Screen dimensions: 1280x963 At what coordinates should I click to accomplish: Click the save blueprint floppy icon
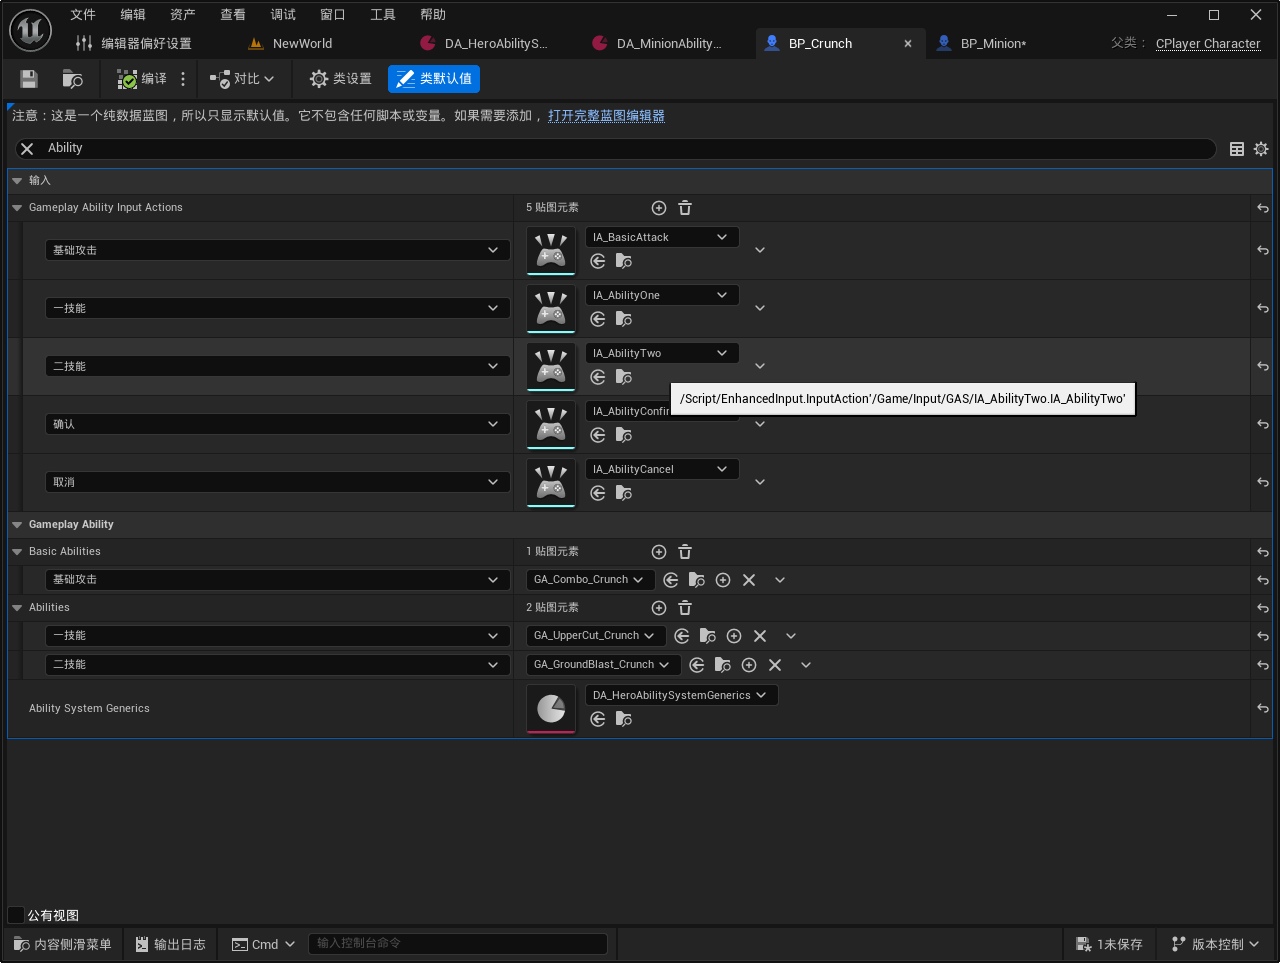[x=29, y=79]
